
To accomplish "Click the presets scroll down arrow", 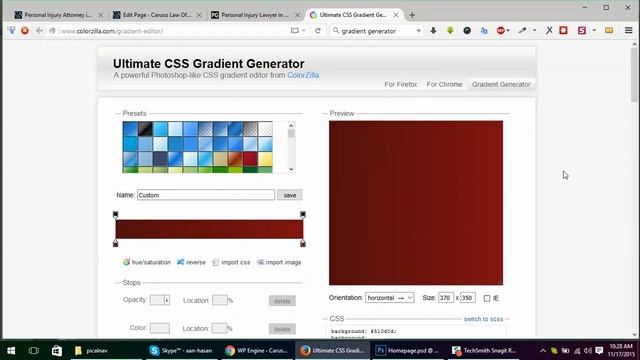I will coord(291,169).
